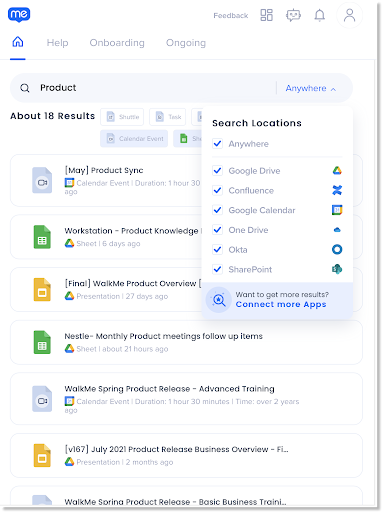This screenshot has width=382, height=512.
Task: Click the Google Drive logo in locations list
Action: click(x=337, y=171)
